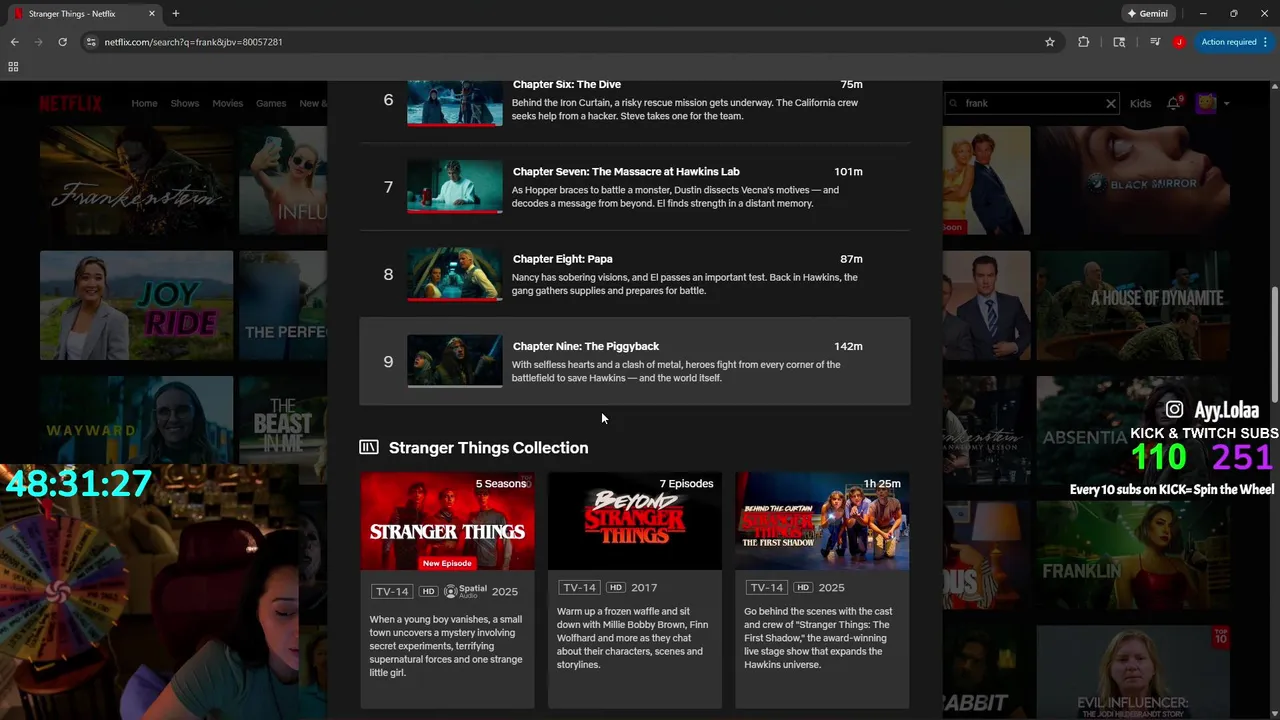Open A House of Dynamite background title
This screenshot has height=720, width=1280.
click(1133, 305)
